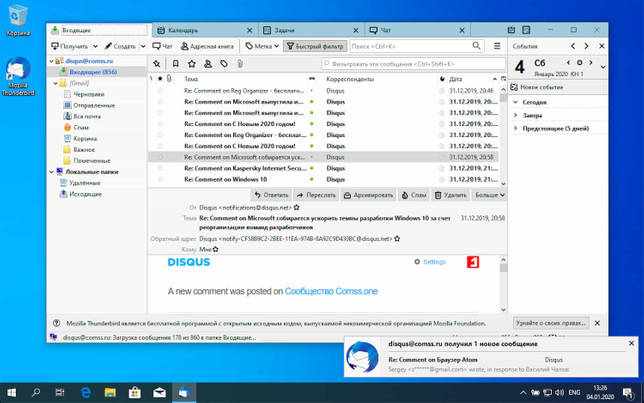Close the Календарь tab
The image size is (644, 403).
[x=249, y=30]
